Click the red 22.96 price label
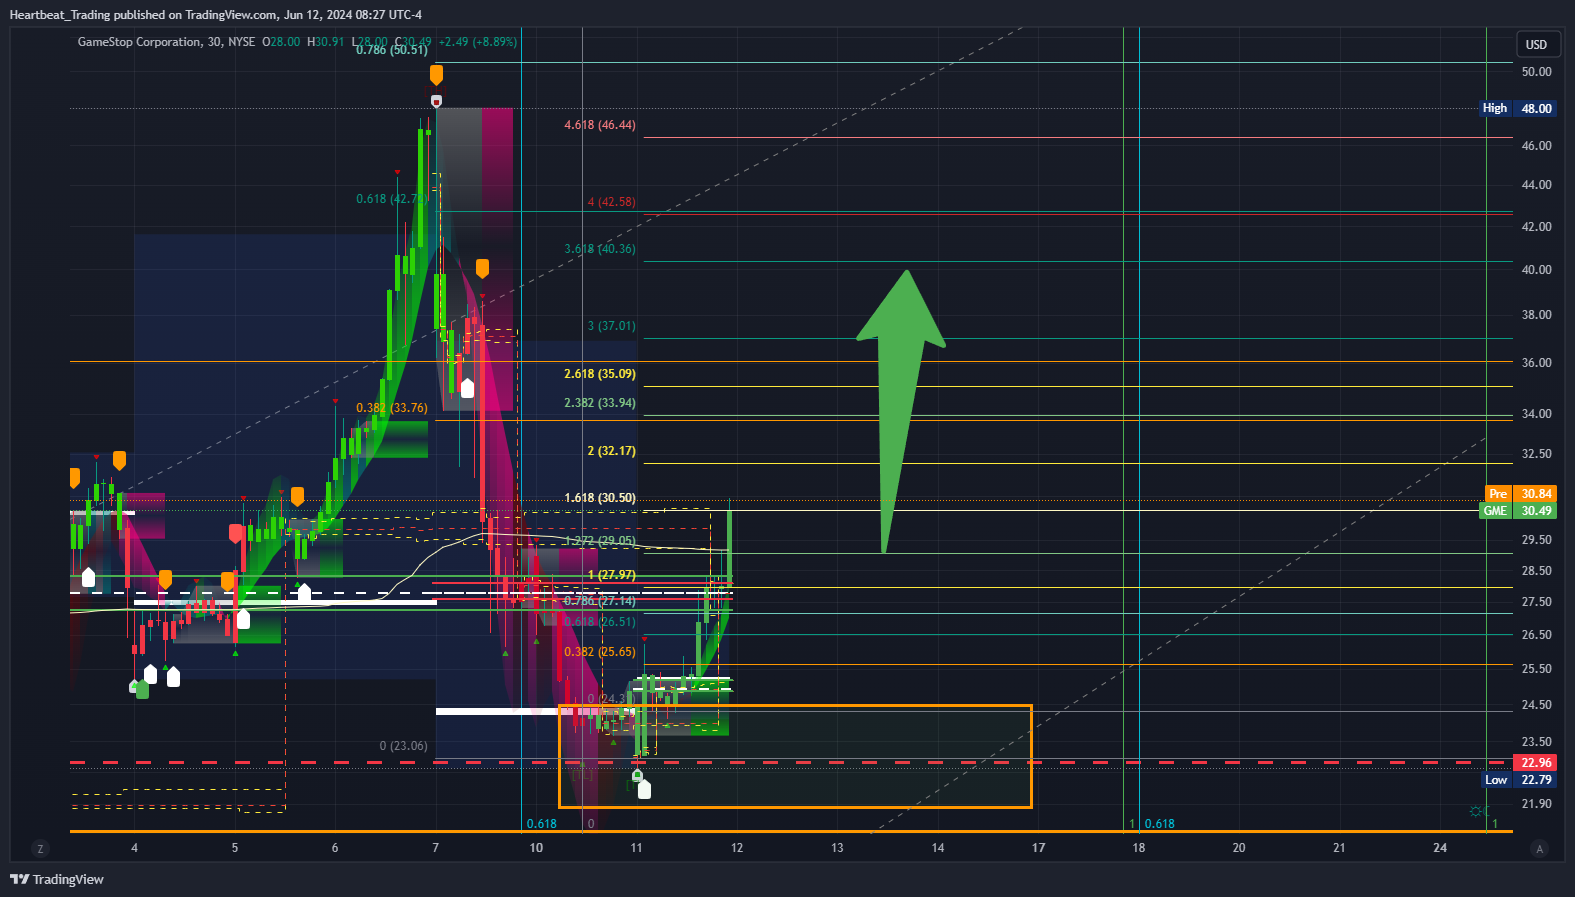The width and height of the screenshot is (1575, 897). point(1536,763)
